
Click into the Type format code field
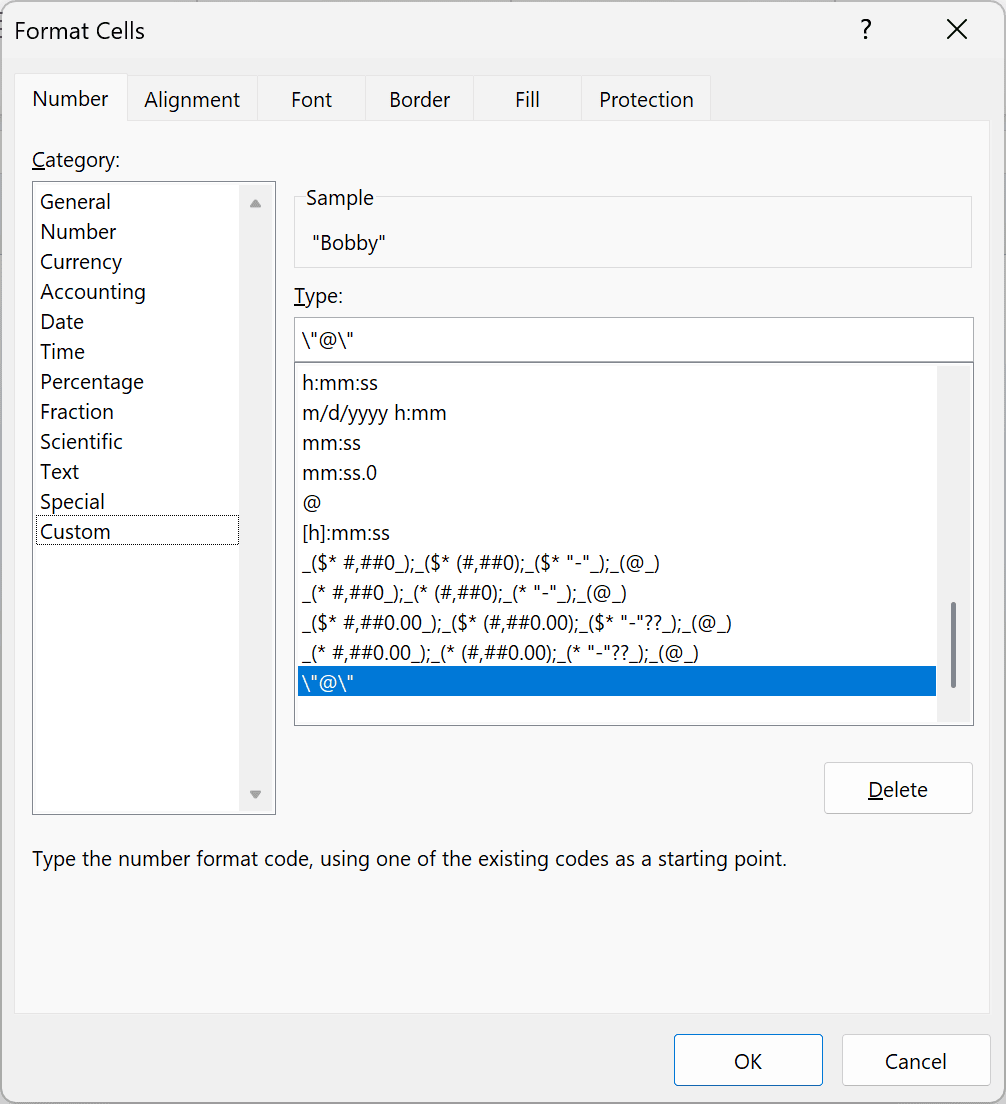point(634,340)
